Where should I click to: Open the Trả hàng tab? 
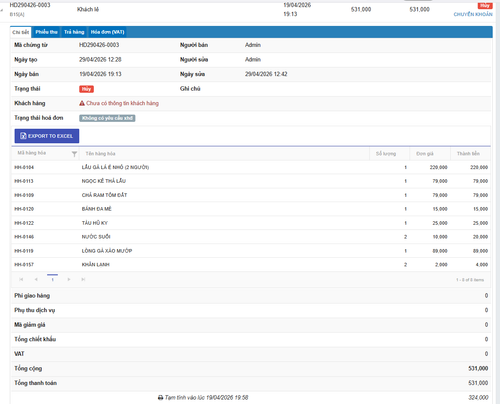click(74, 32)
